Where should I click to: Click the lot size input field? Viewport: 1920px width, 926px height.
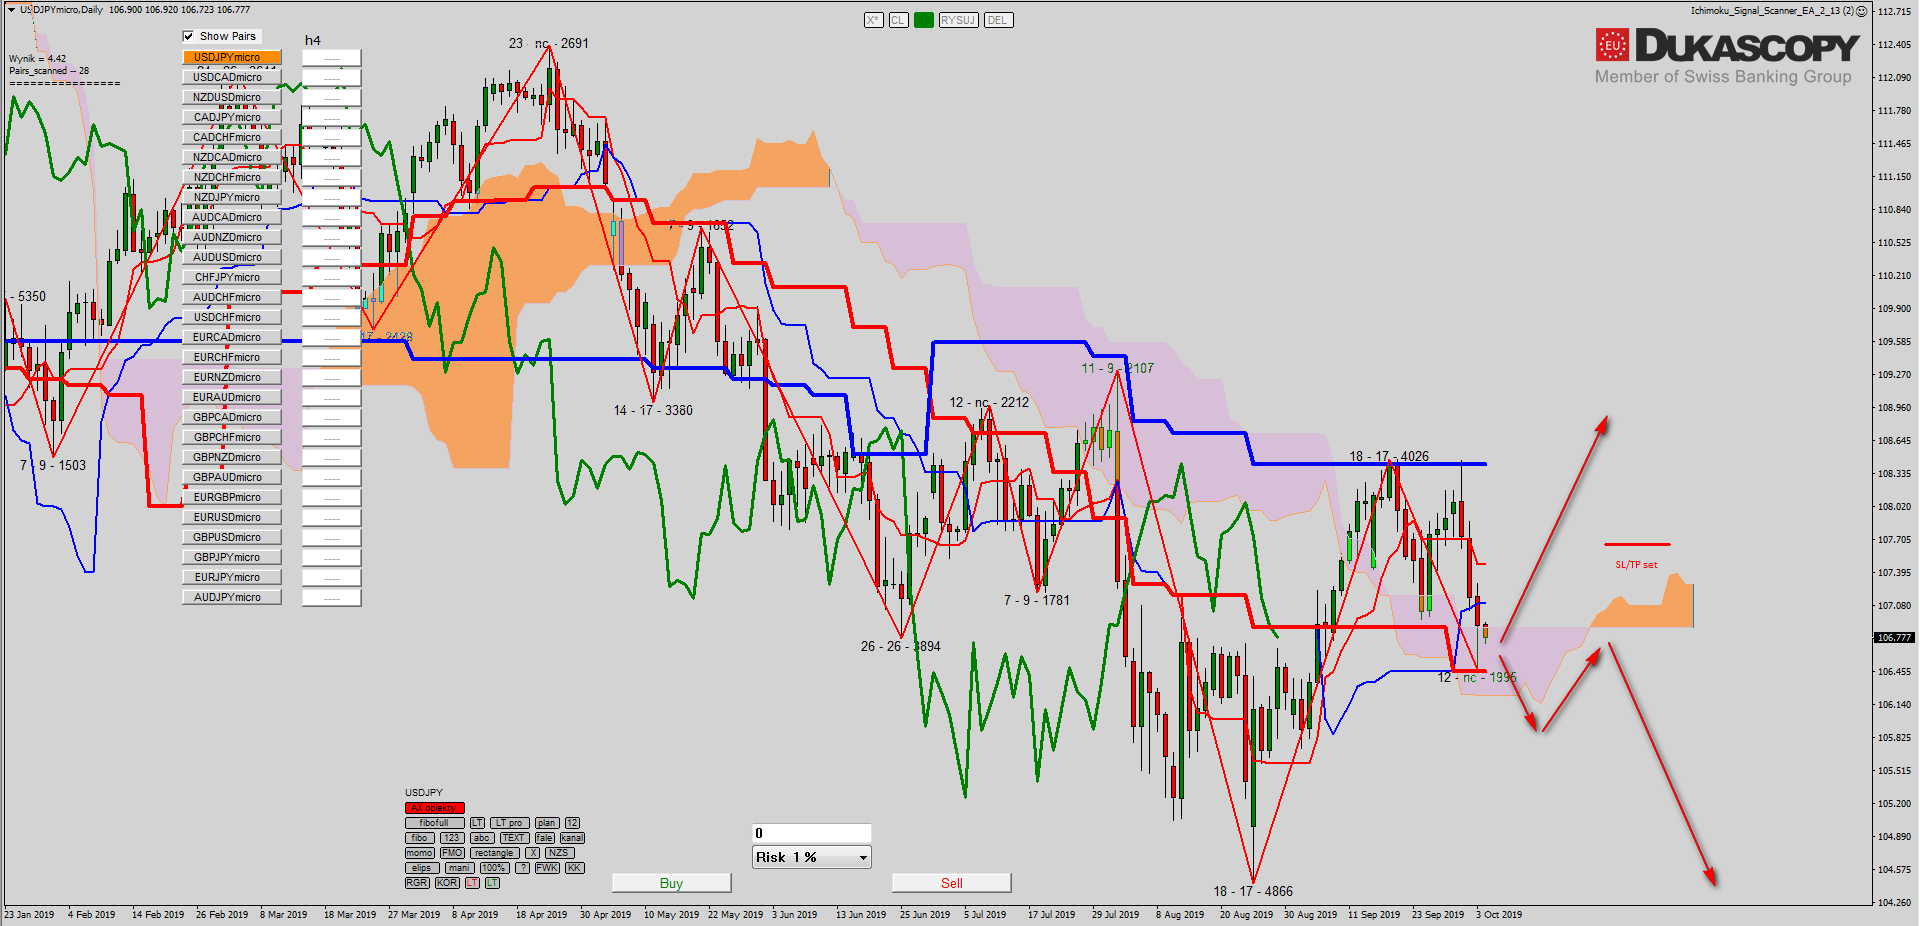pyautogui.click(x=811, y=833)
